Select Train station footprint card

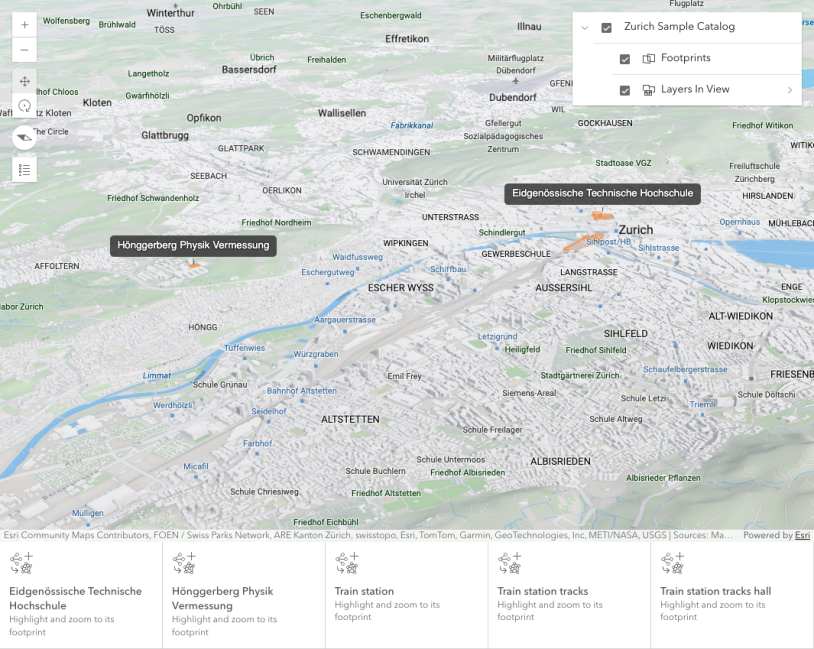point(406,595)
